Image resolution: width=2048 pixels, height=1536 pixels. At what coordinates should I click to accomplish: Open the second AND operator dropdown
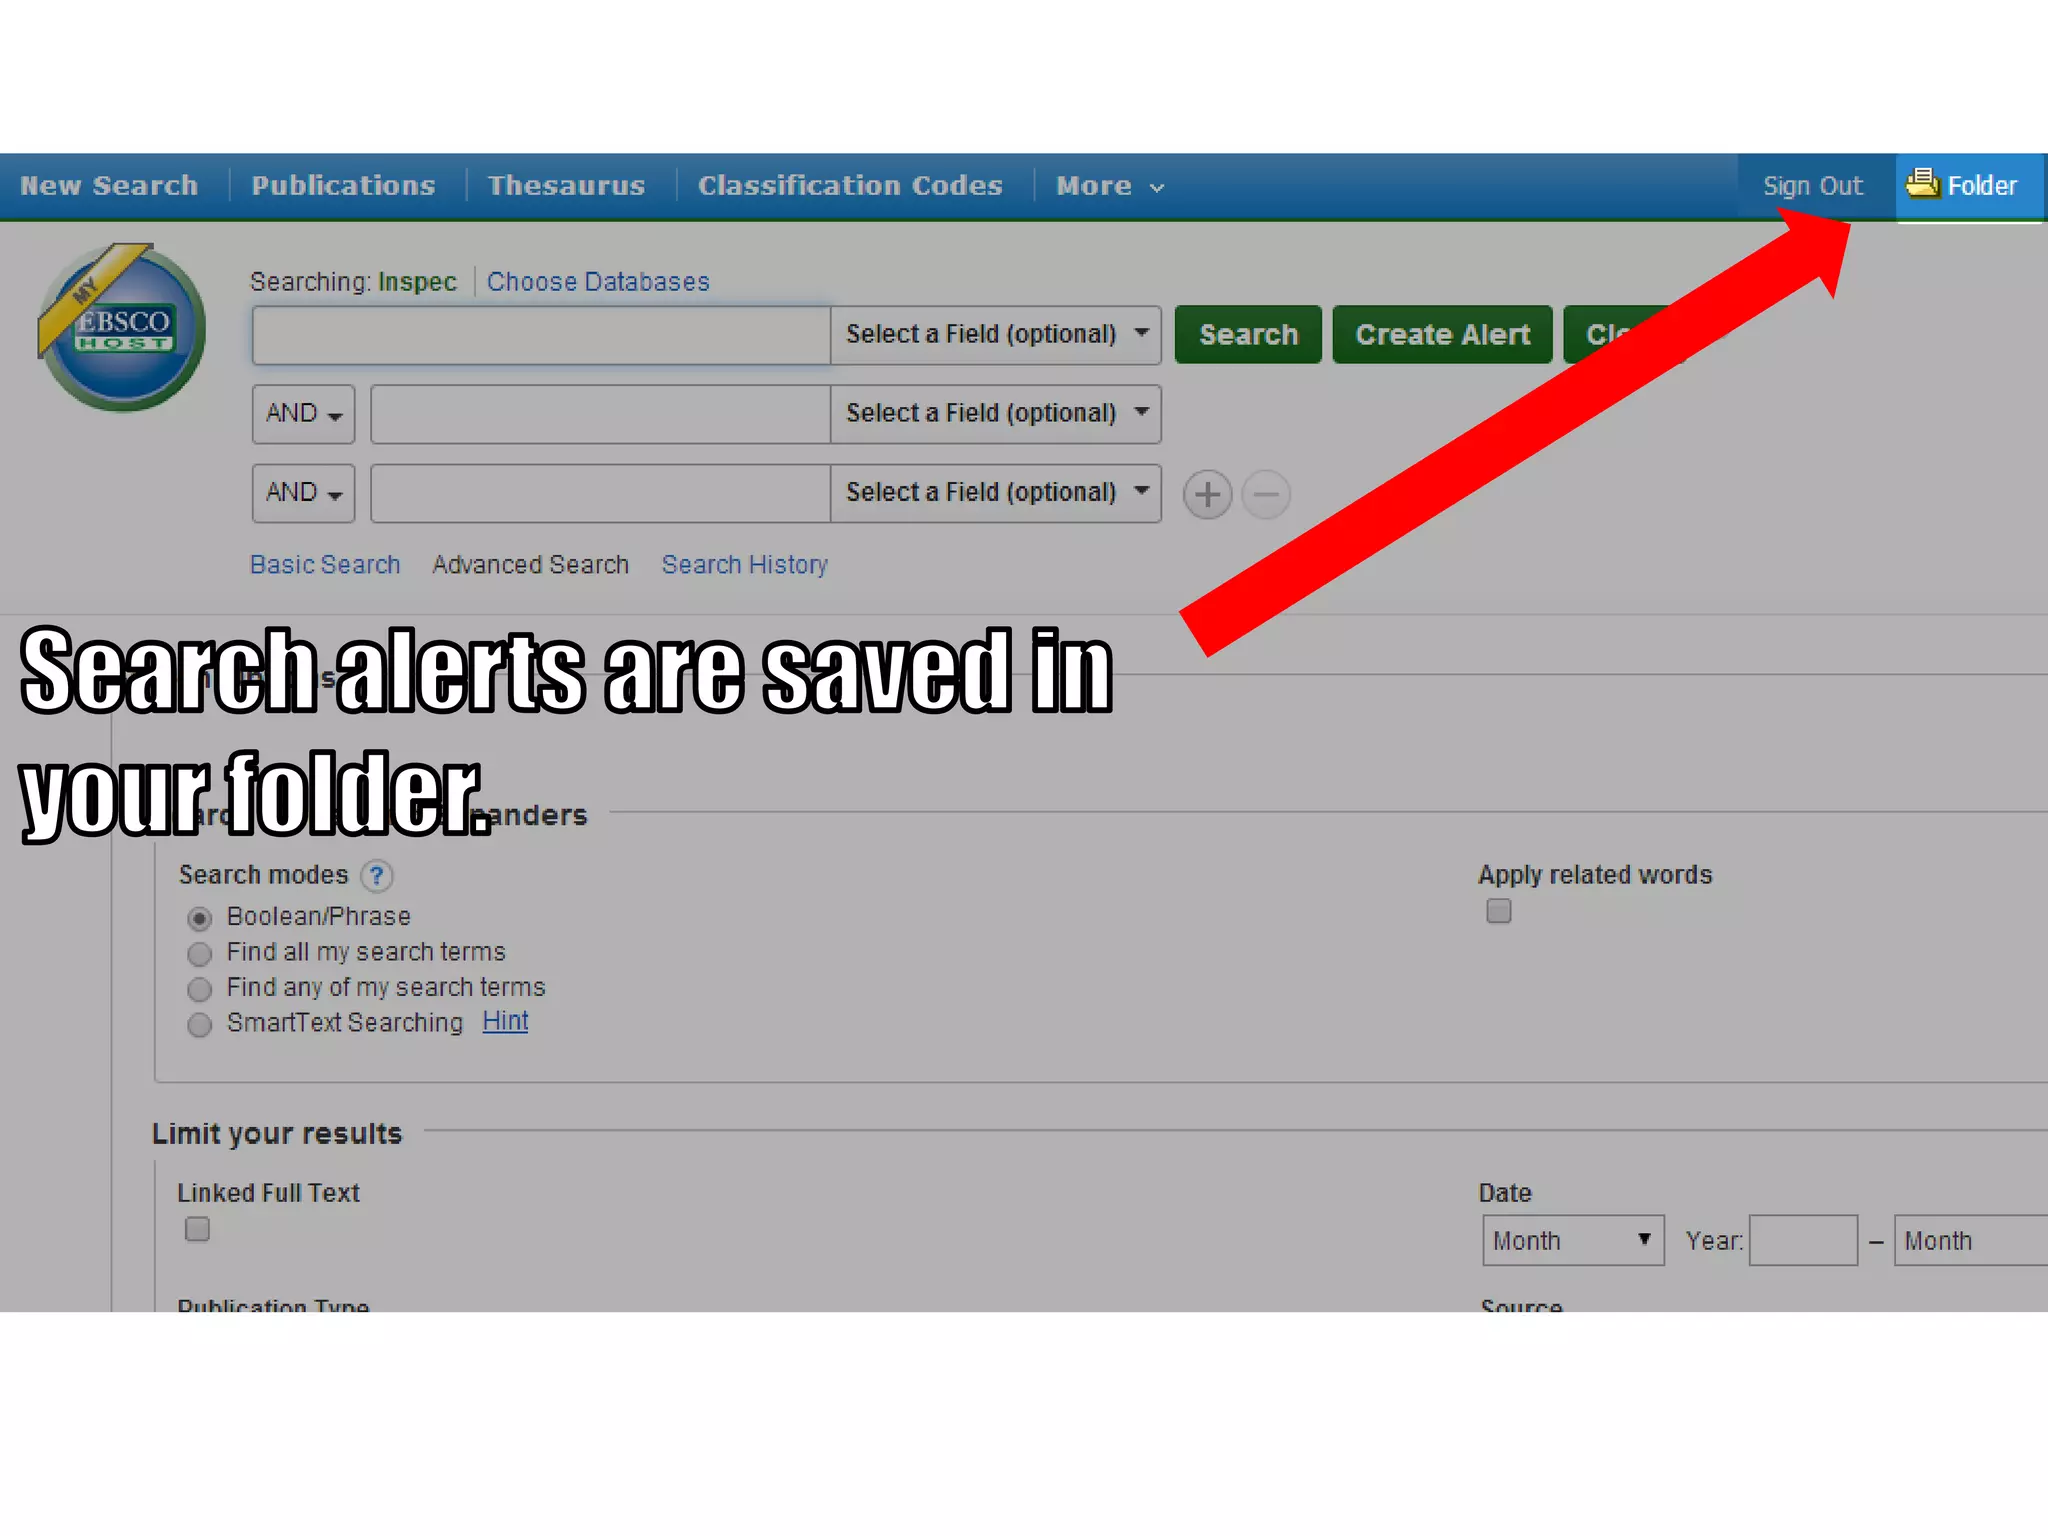(303, 492)
